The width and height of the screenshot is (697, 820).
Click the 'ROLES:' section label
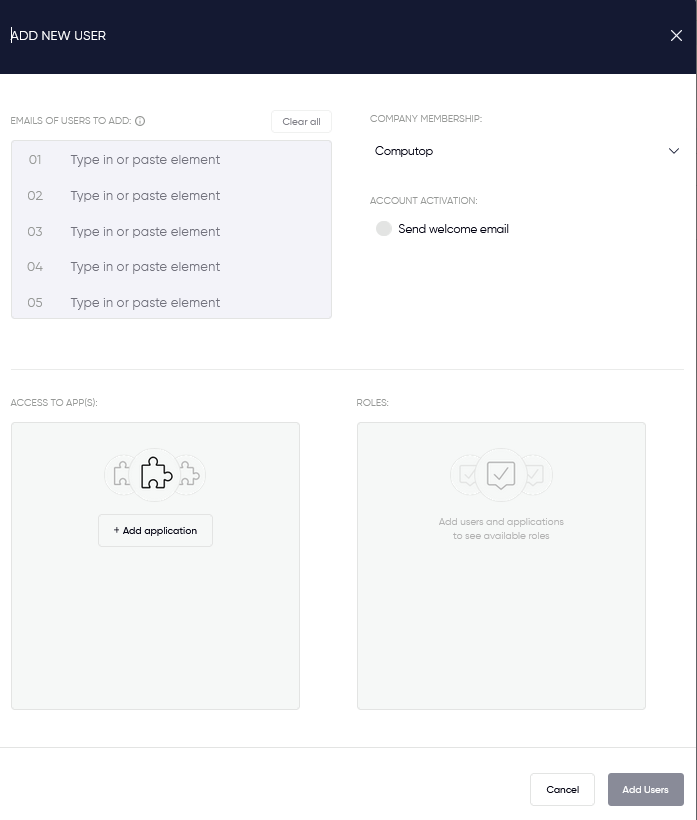372,403
